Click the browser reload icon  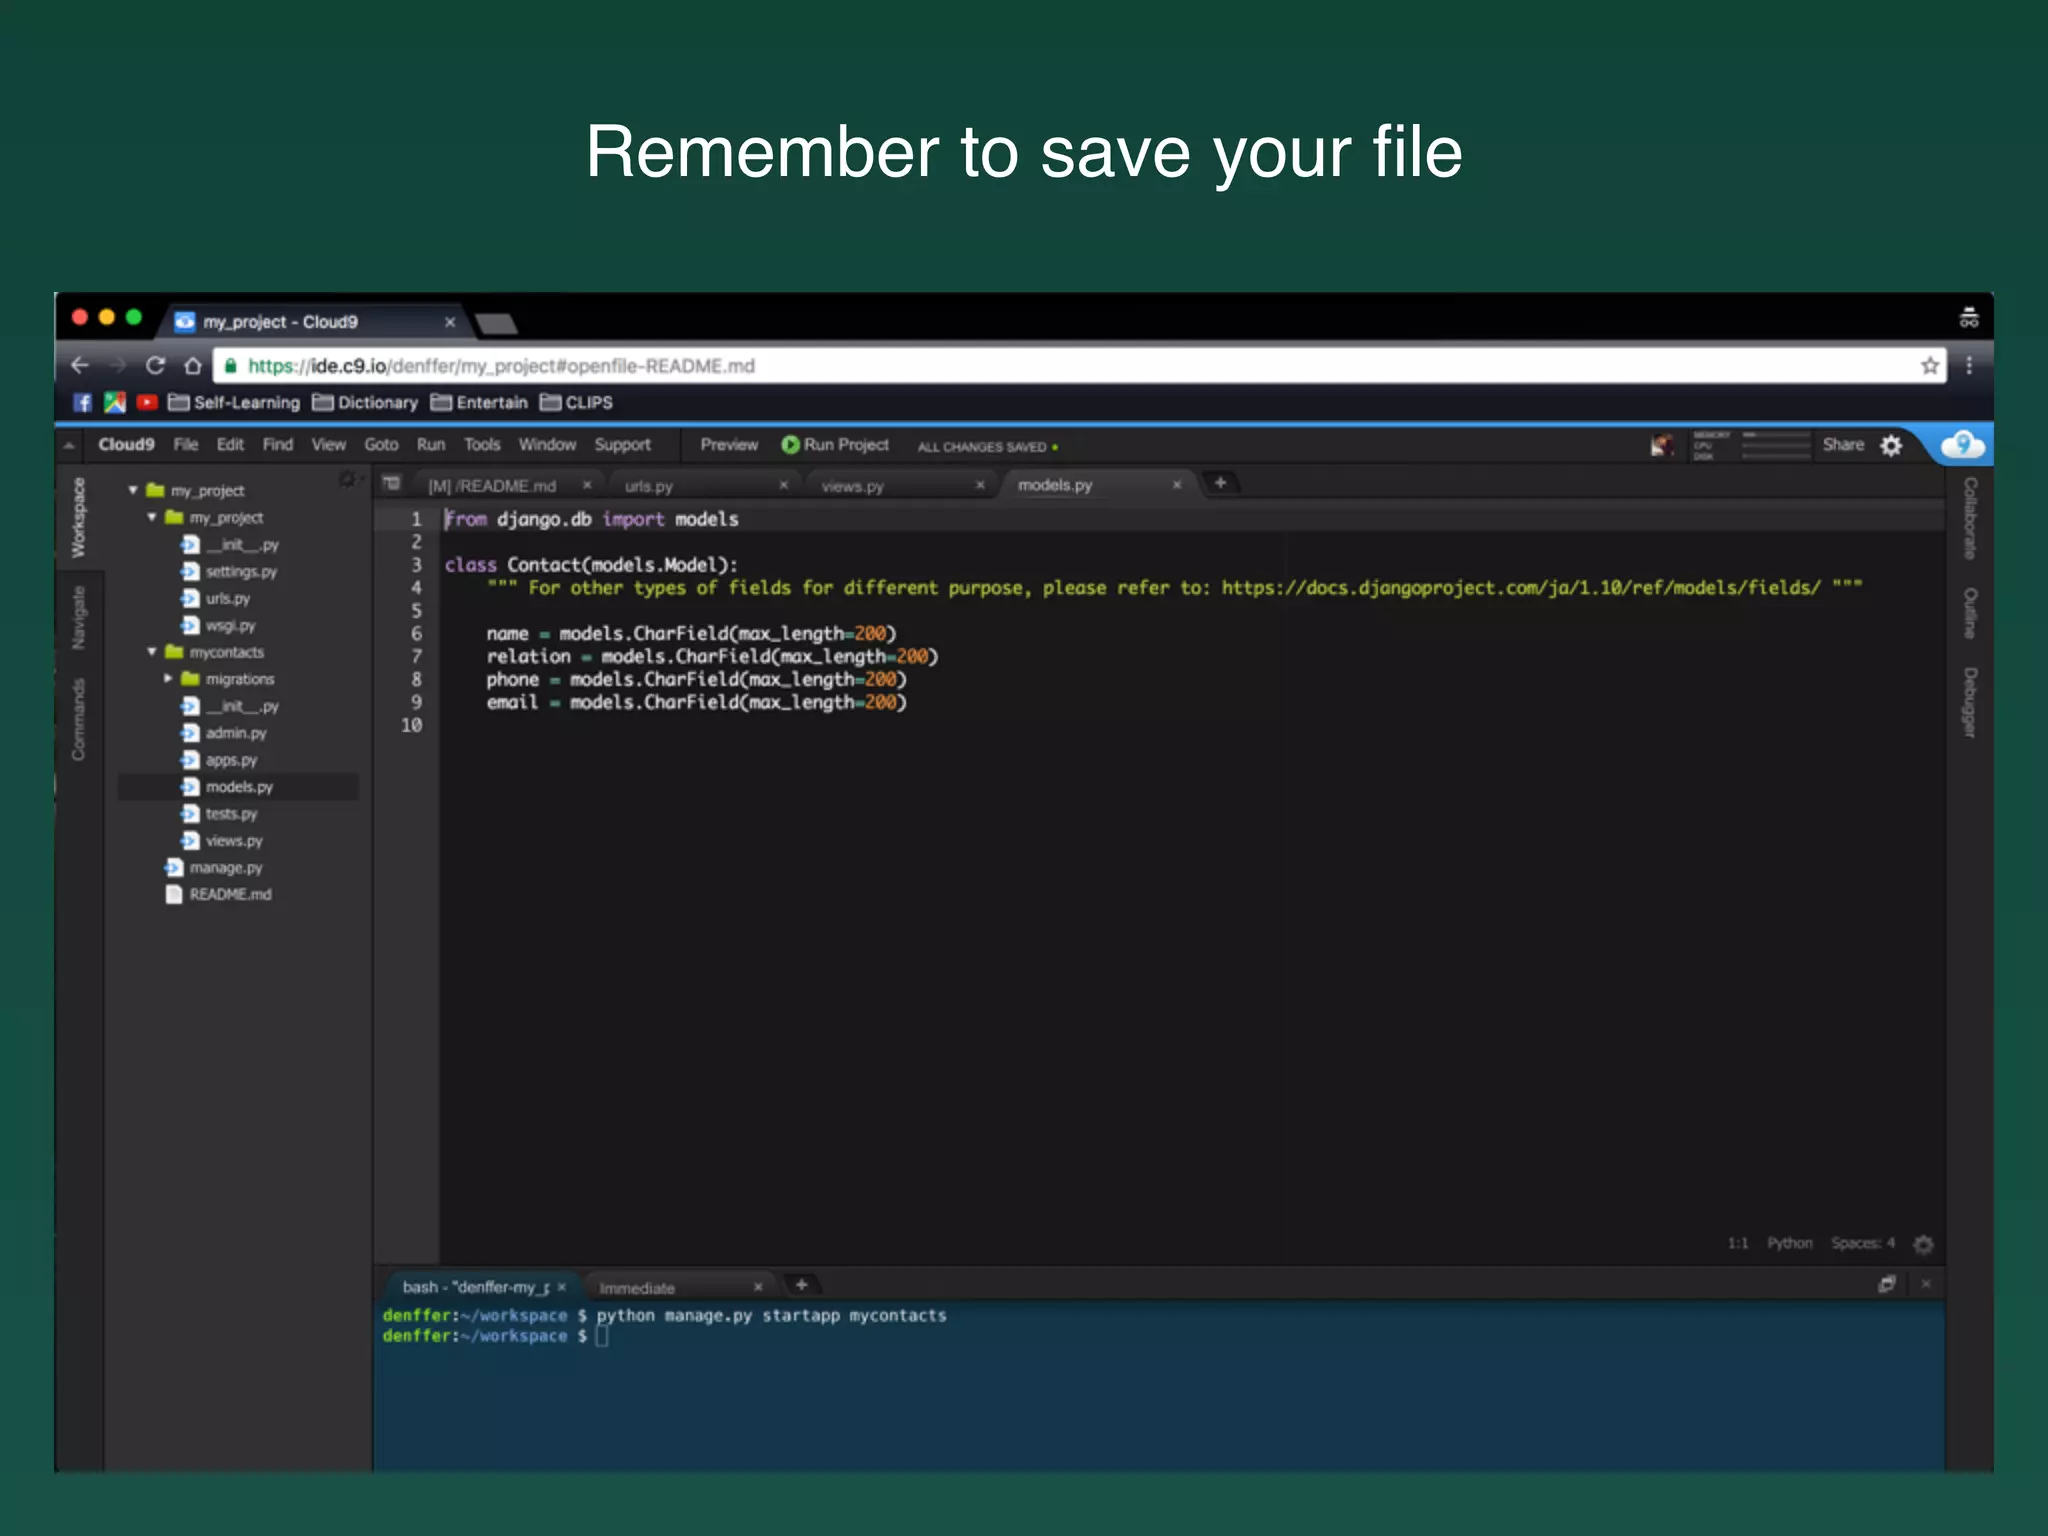point(155,366)
